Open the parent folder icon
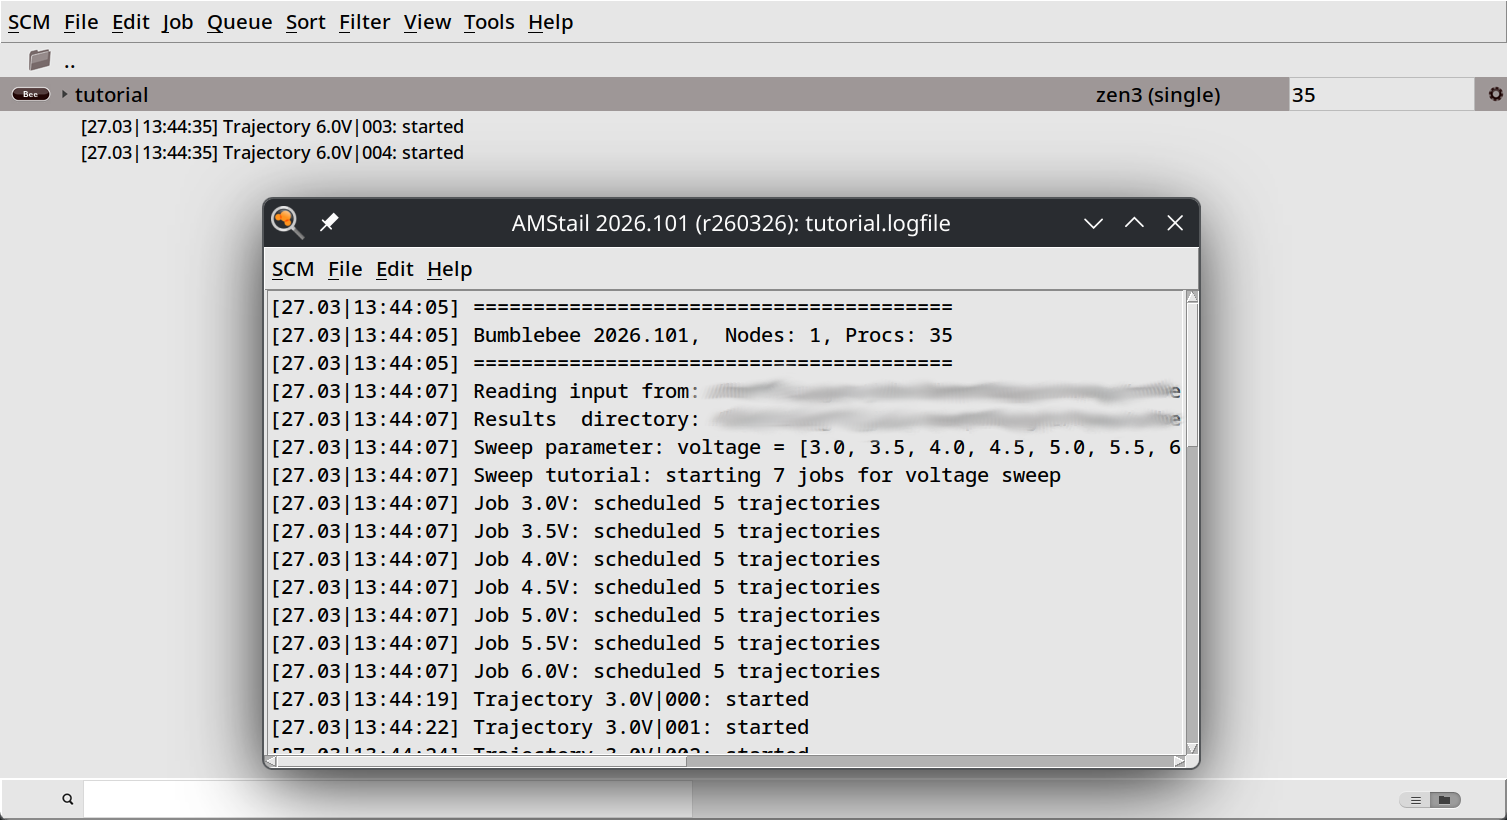Viewport: 1507px width, 820px height. [39, 60]
